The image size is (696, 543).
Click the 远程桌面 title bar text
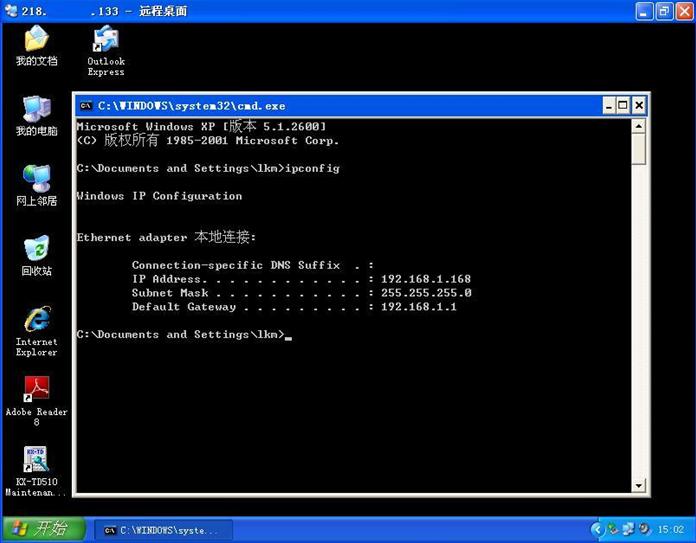click(x=163, y=11)
